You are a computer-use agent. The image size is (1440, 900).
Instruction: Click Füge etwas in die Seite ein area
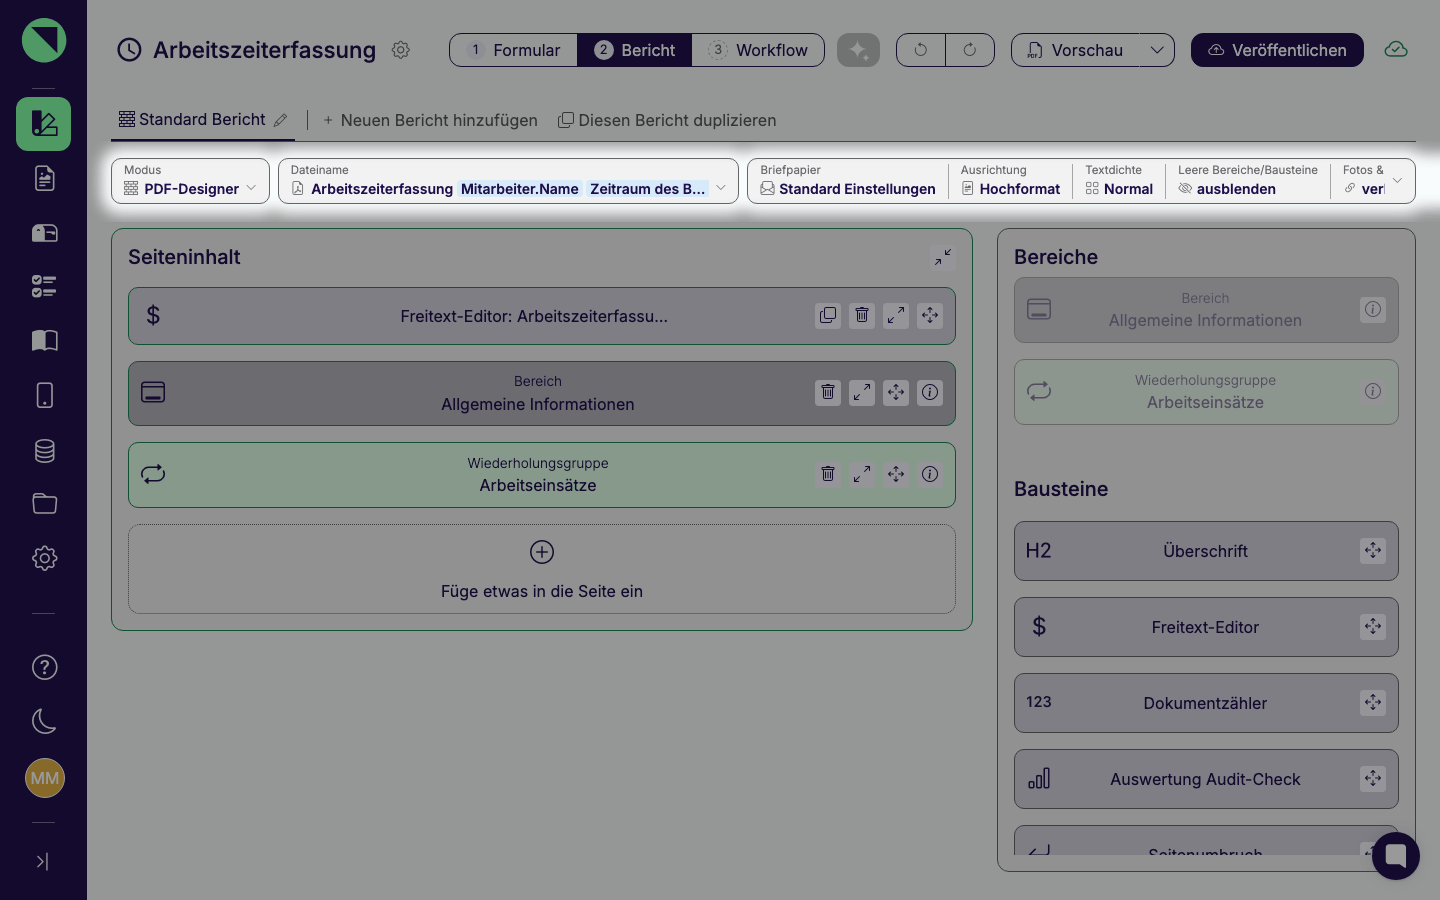coord(542,569)
